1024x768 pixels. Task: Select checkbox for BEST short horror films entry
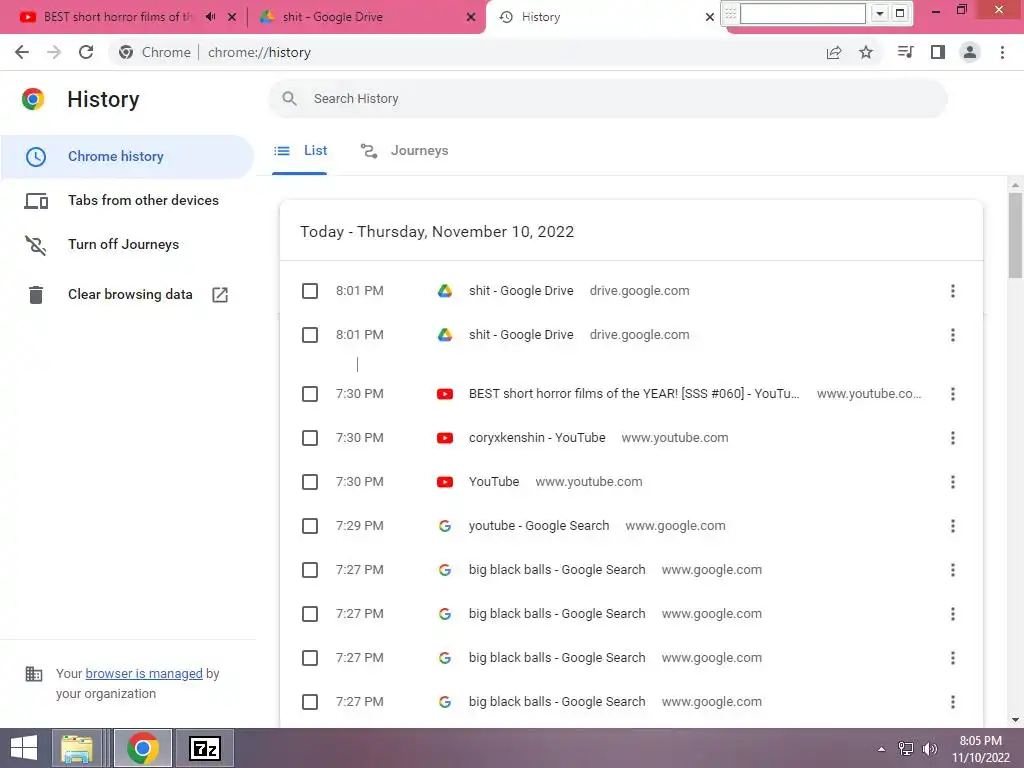pos(310,394)
